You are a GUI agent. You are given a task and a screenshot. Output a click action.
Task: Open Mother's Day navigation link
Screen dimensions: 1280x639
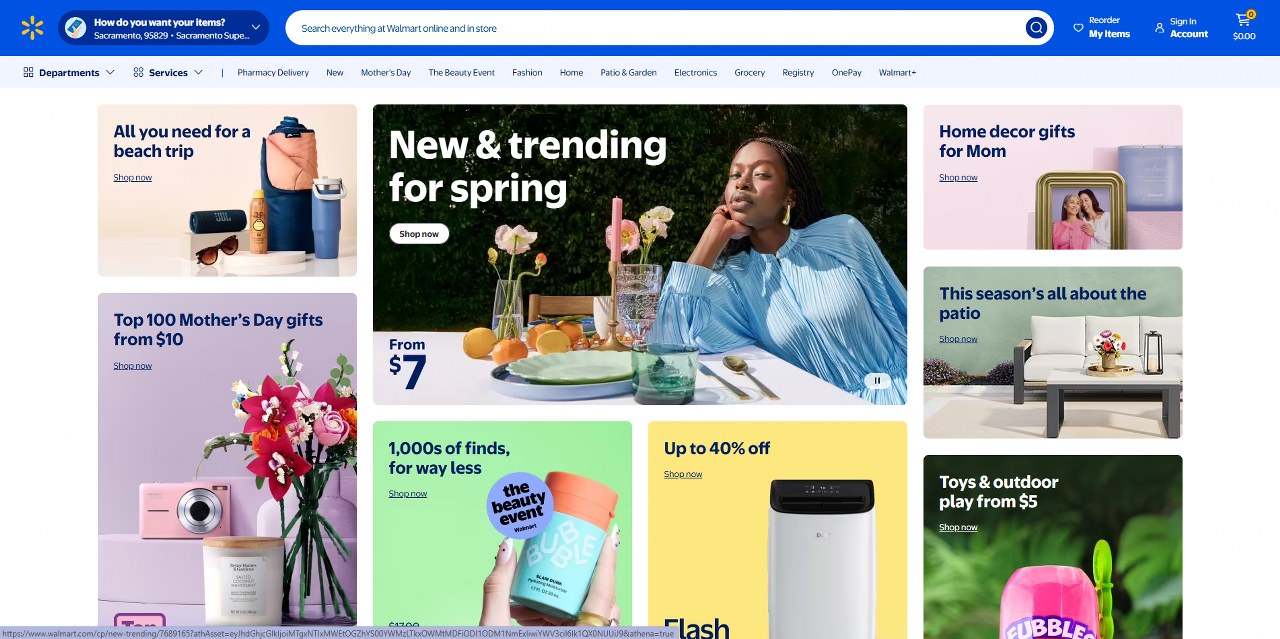click(x=386, y=72)
